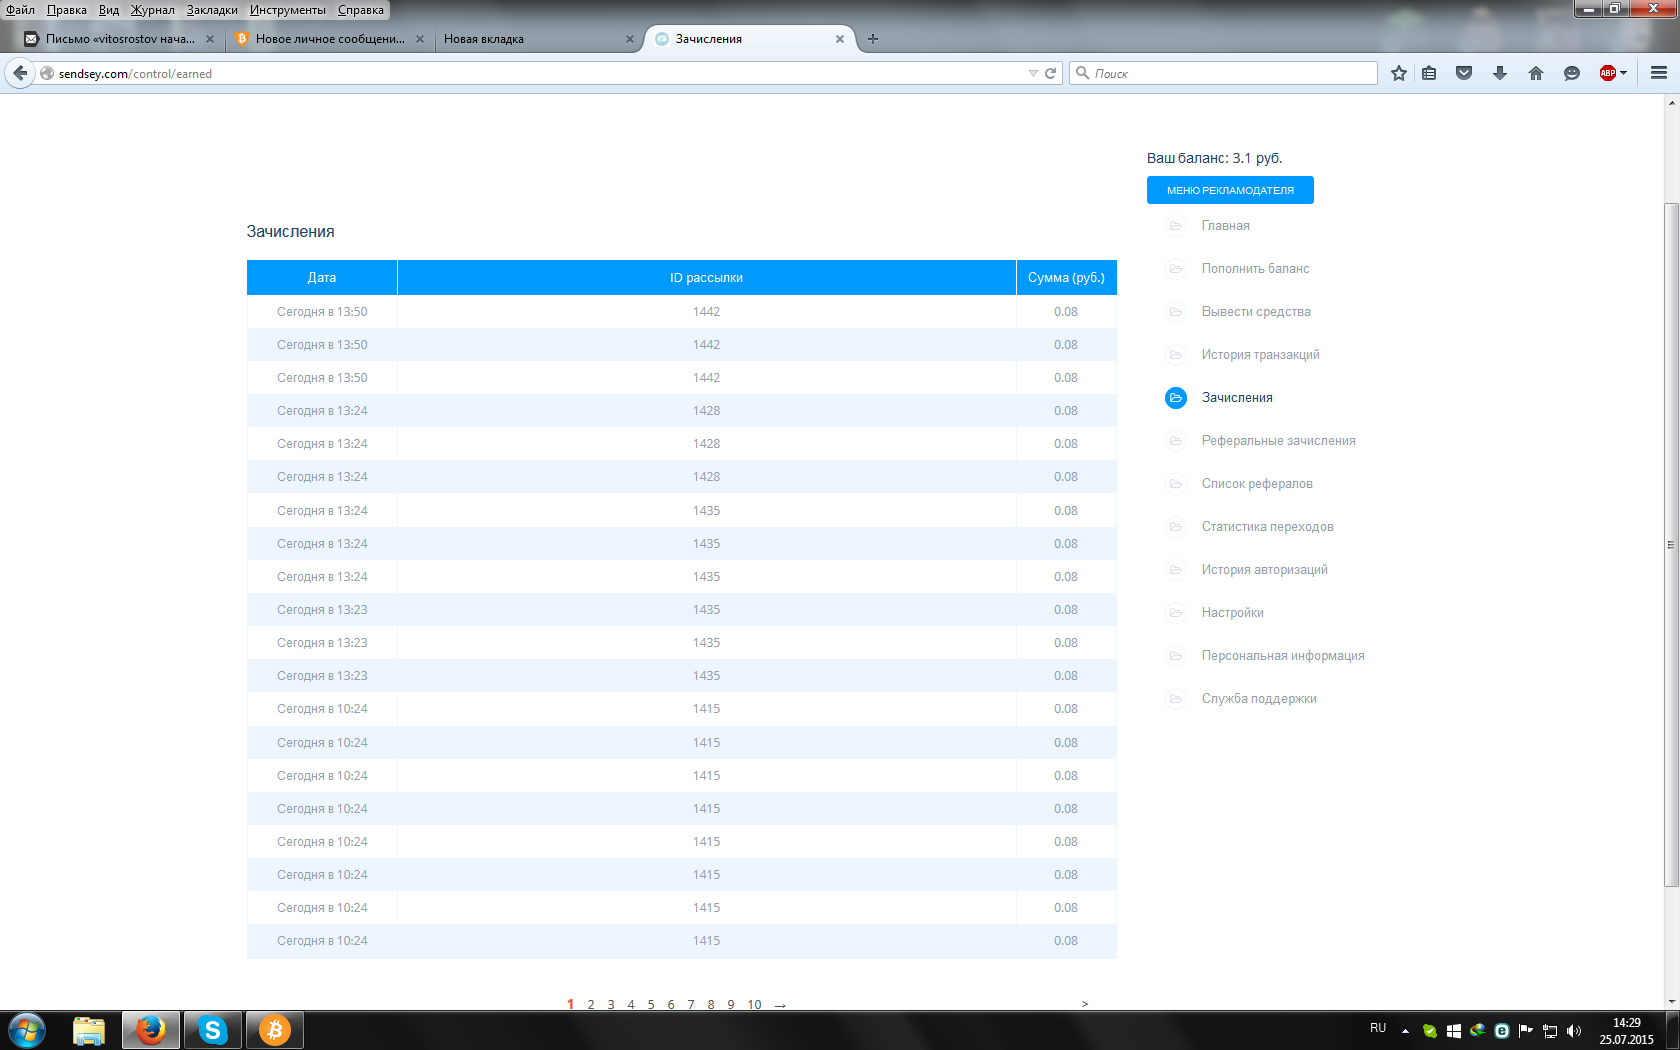
Task: Click the ID рассылки column header
Action: pyautogui.click(x=706, y=278)
